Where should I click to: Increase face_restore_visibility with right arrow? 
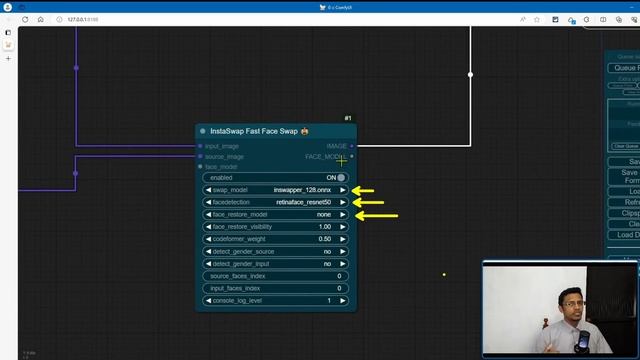[343, 227]
